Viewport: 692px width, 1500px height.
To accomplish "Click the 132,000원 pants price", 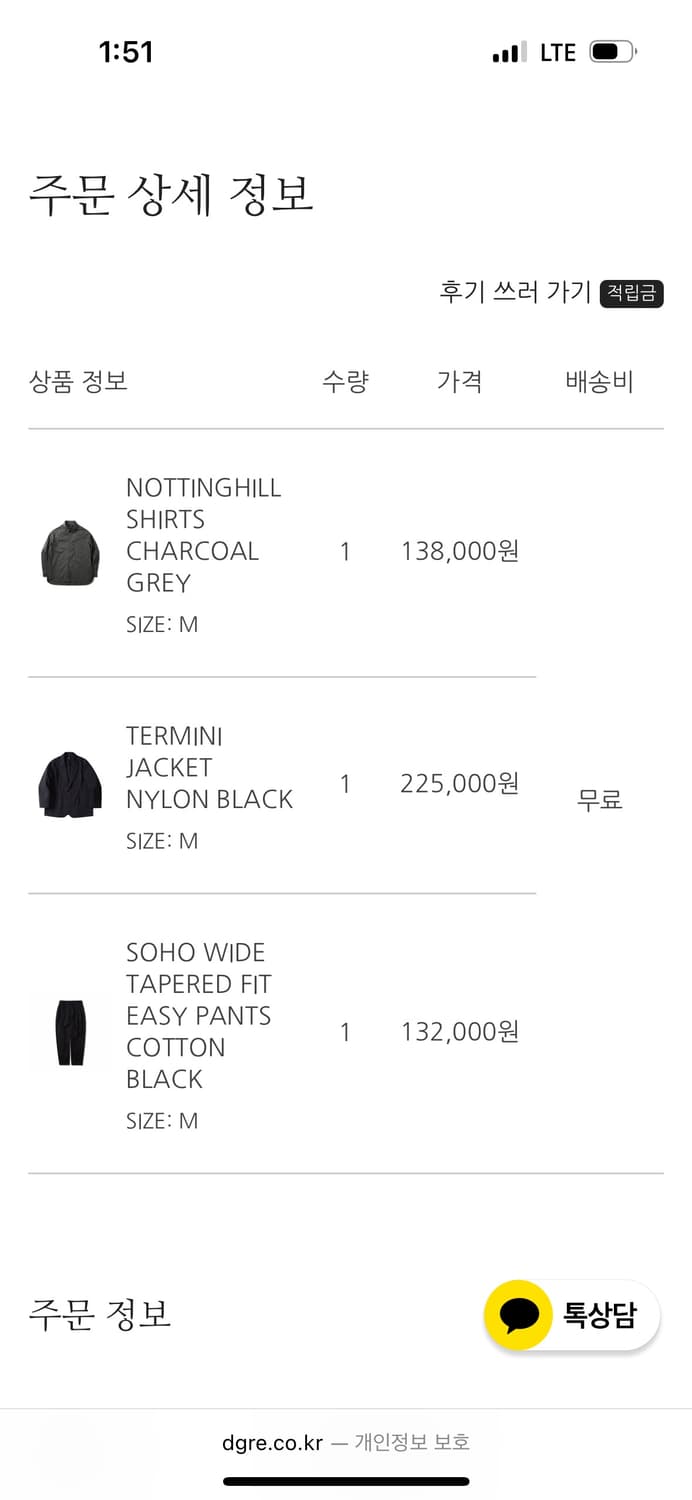I will pyautogui.click(x=460, y=1032).
